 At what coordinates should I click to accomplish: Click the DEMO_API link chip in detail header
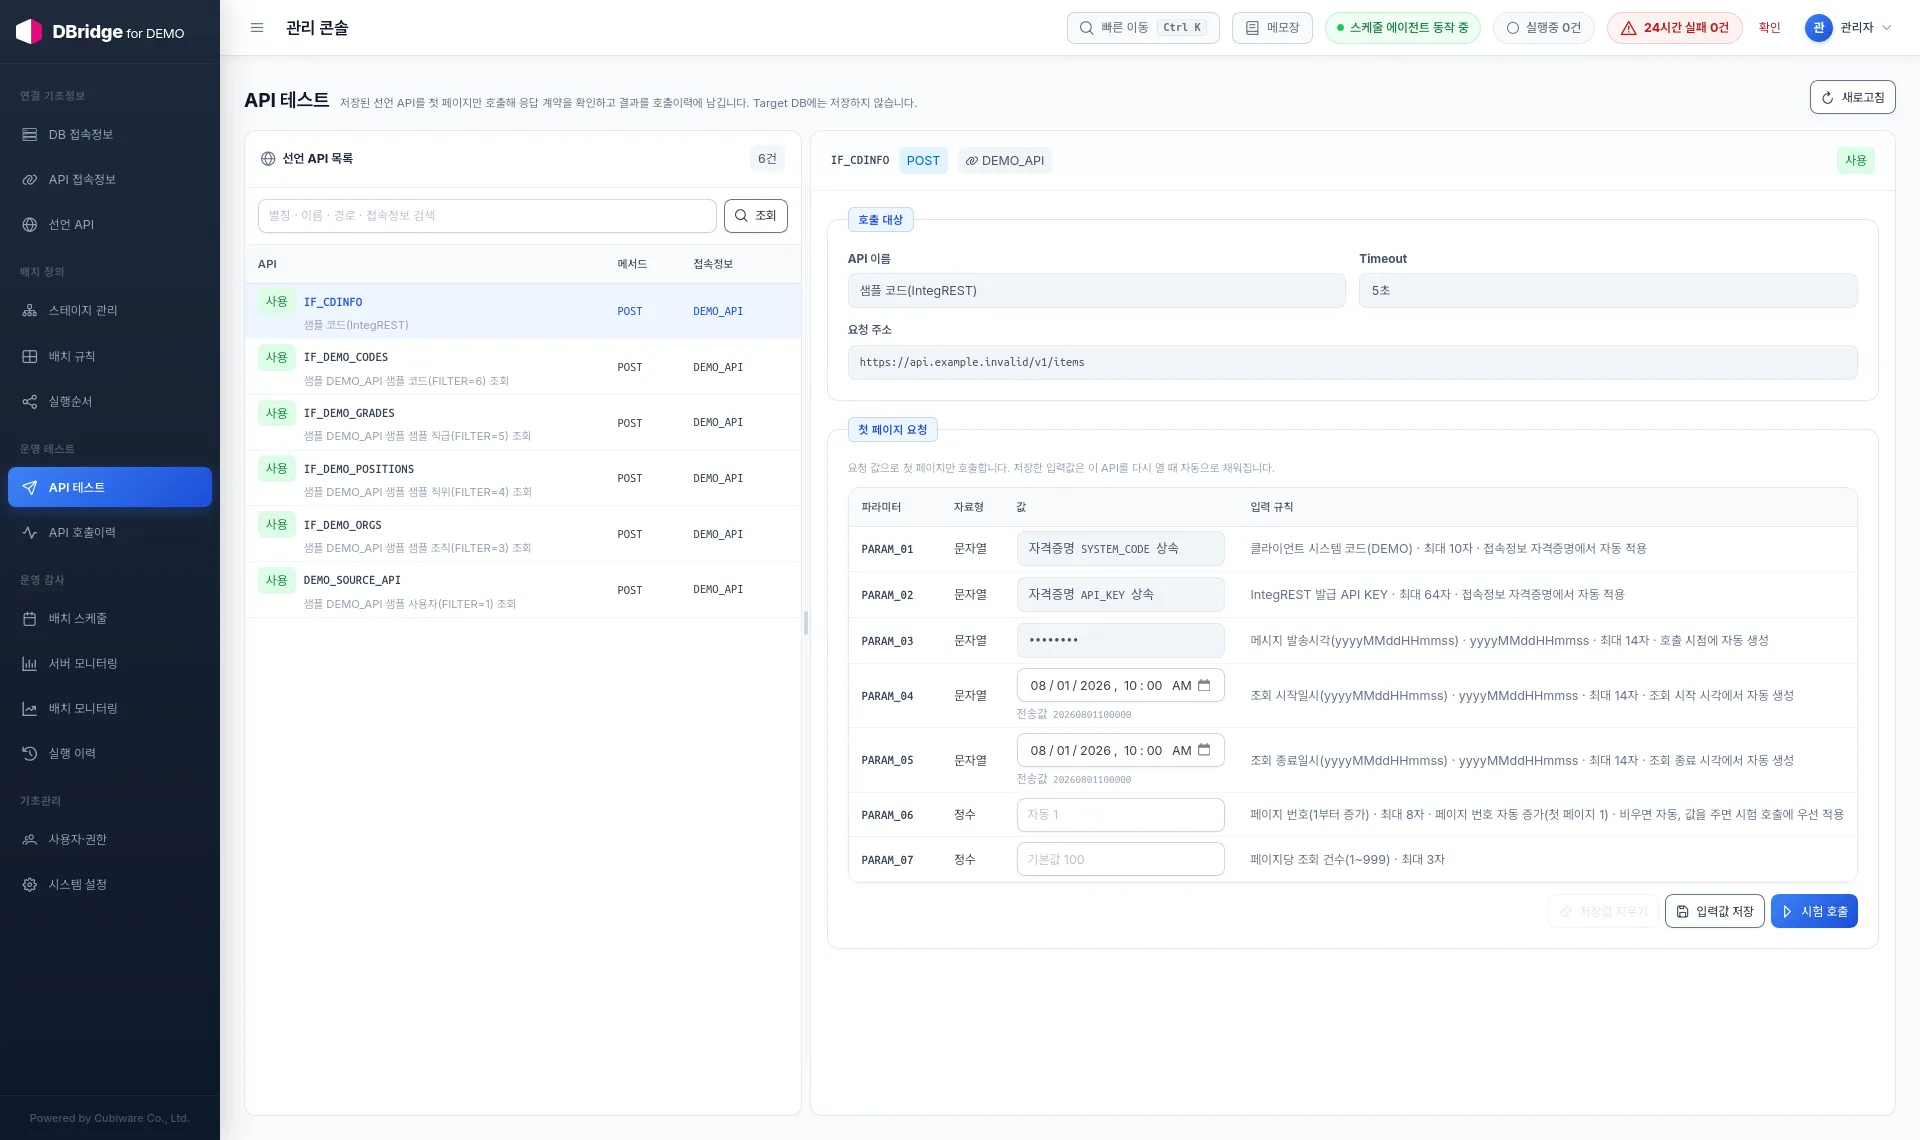[1005, 161]
